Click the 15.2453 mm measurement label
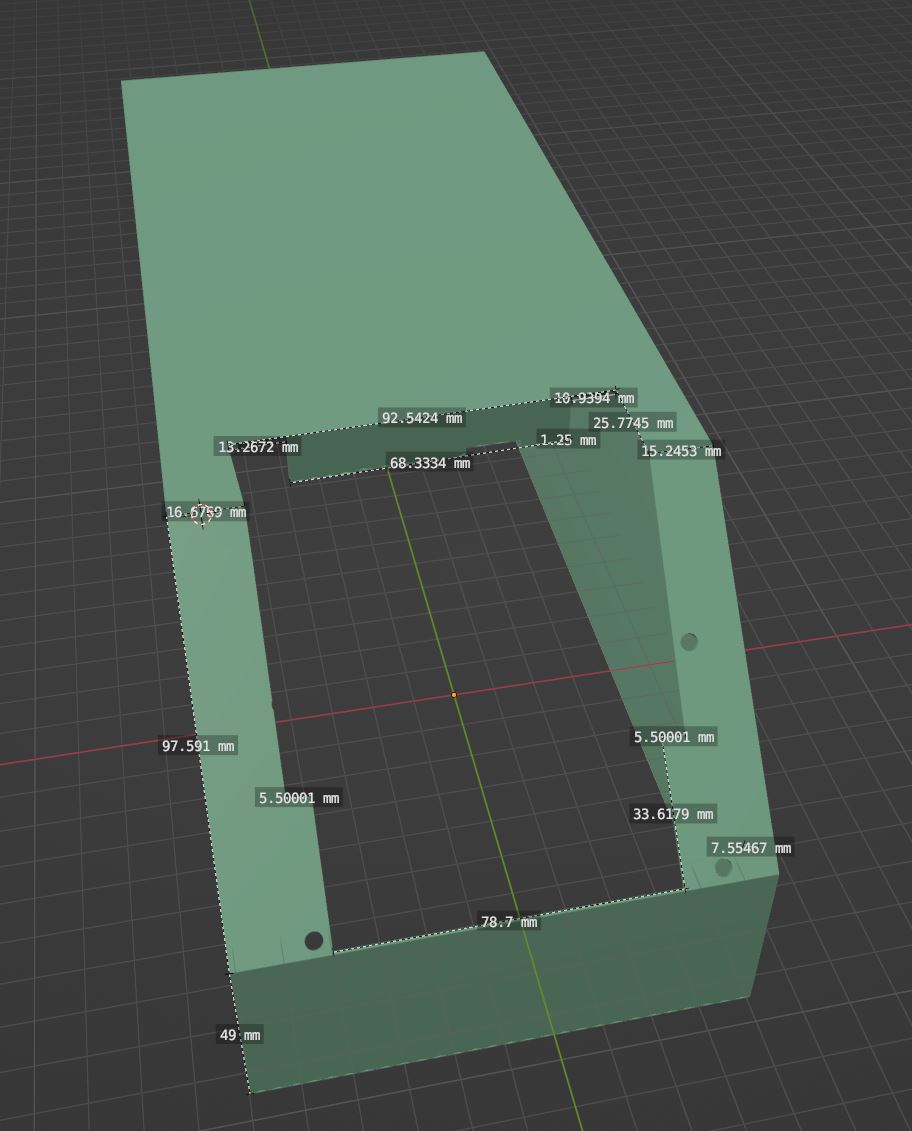Image resolution: width=912 pixels, height=1131 pixels. [x=680, y=451]
